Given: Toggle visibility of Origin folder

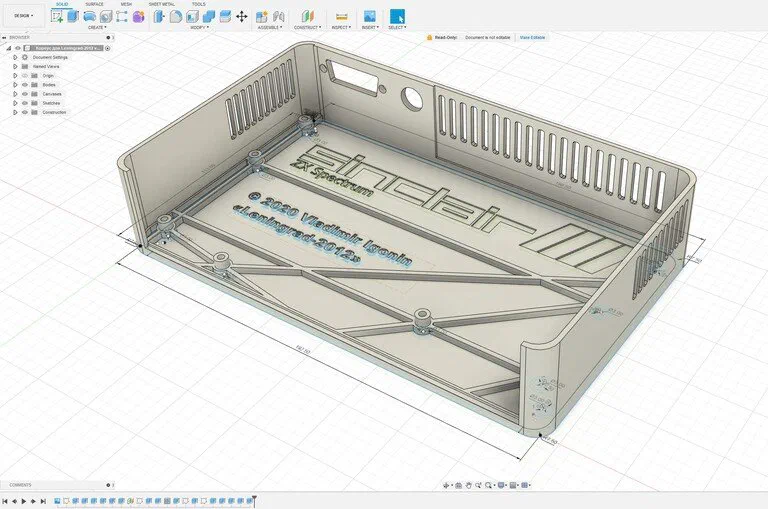Looking at the screenshot, I should (25, 75).
